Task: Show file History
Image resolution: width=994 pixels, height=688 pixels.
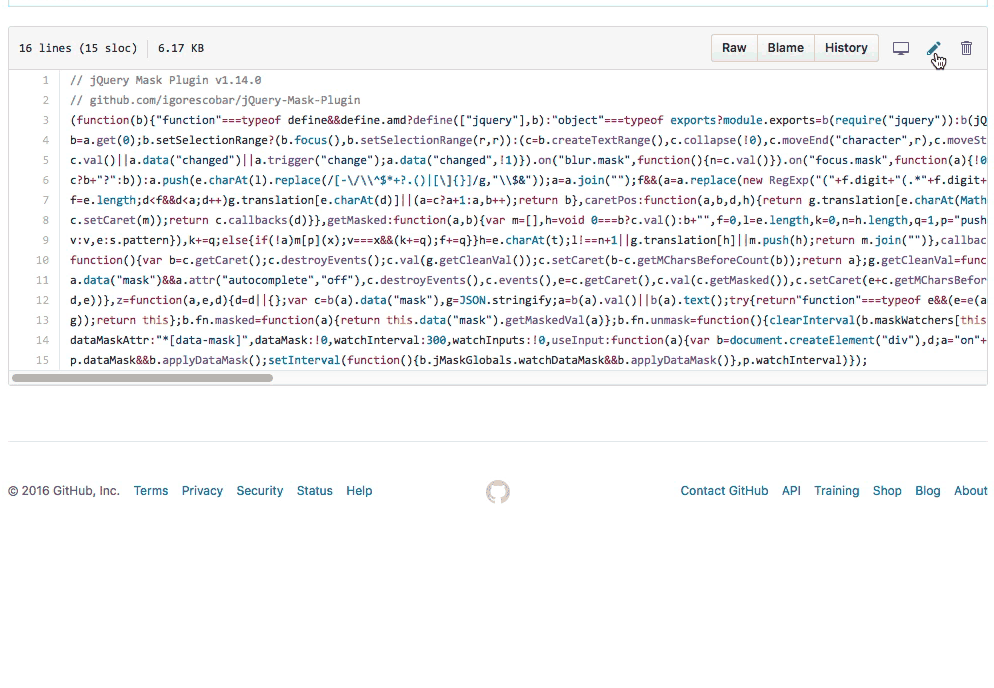Action: coord(846,48)
